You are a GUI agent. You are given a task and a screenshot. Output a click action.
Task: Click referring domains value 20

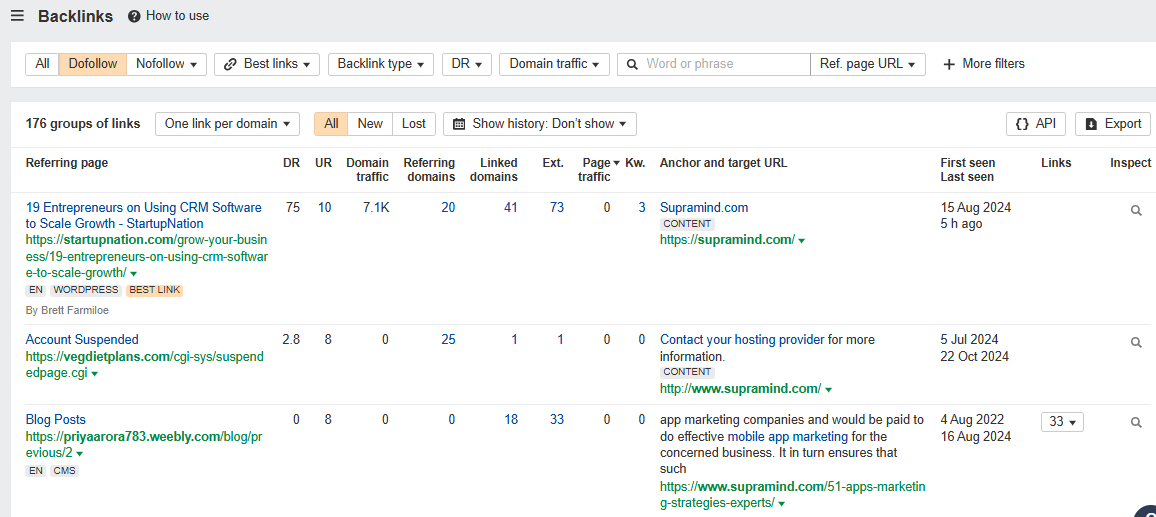pyautogui.click(x=448, y=208)
